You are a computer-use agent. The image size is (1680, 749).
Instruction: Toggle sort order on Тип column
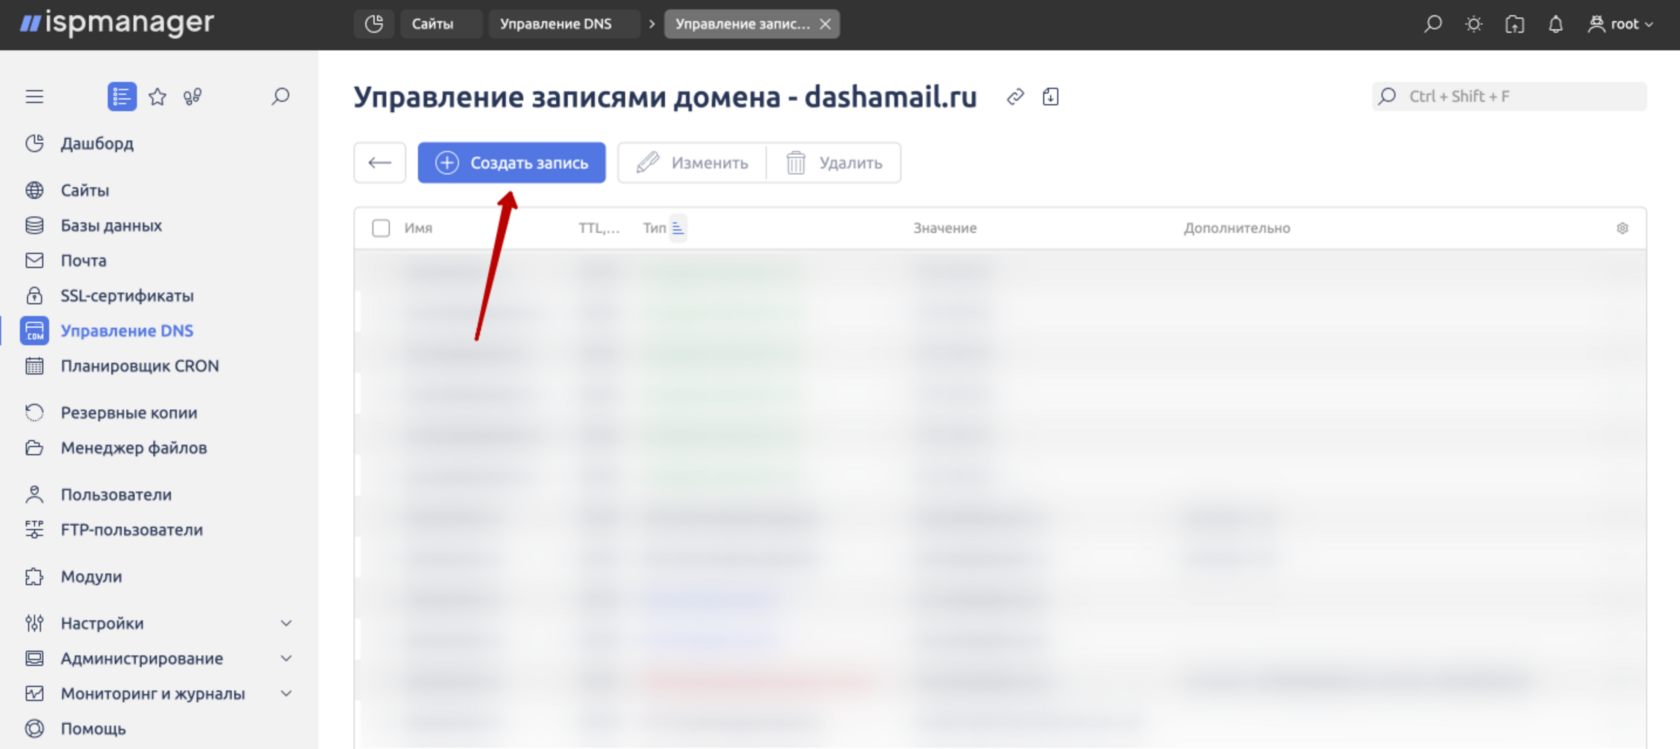coord(677,228)
